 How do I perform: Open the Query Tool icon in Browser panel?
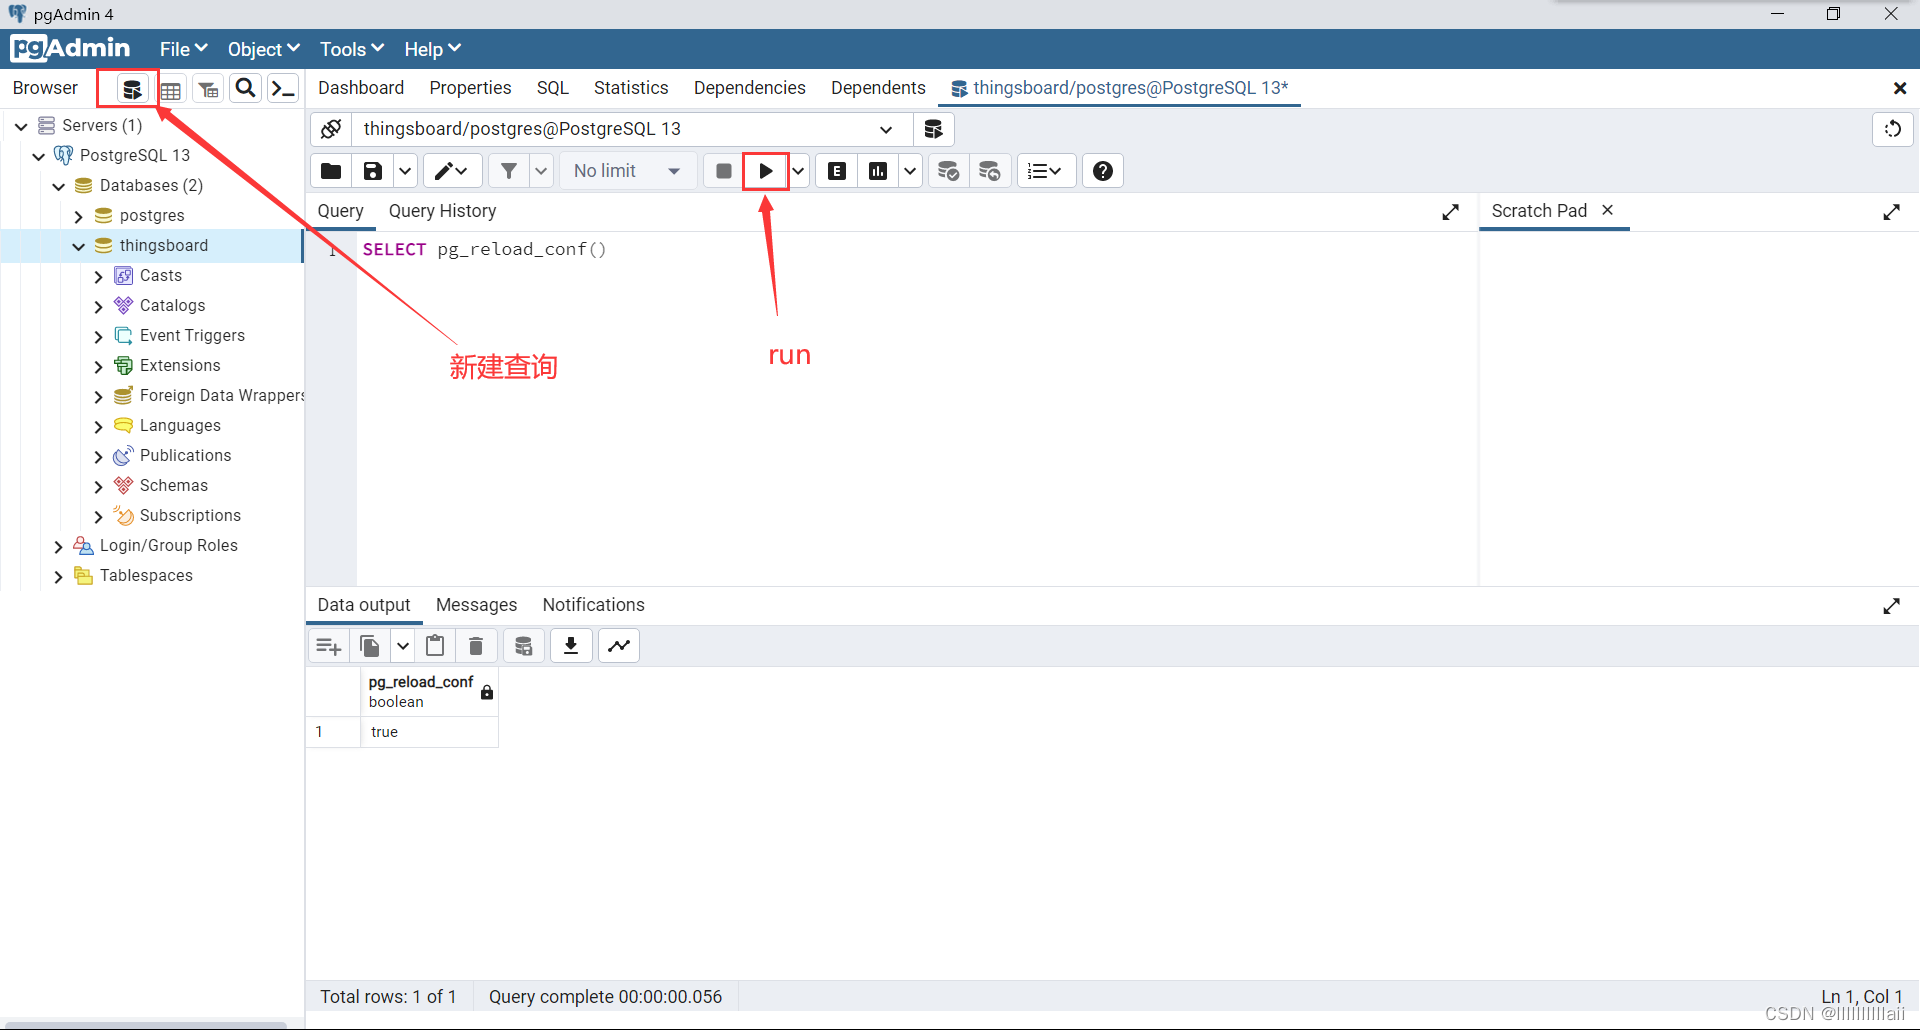coord(131,89)
